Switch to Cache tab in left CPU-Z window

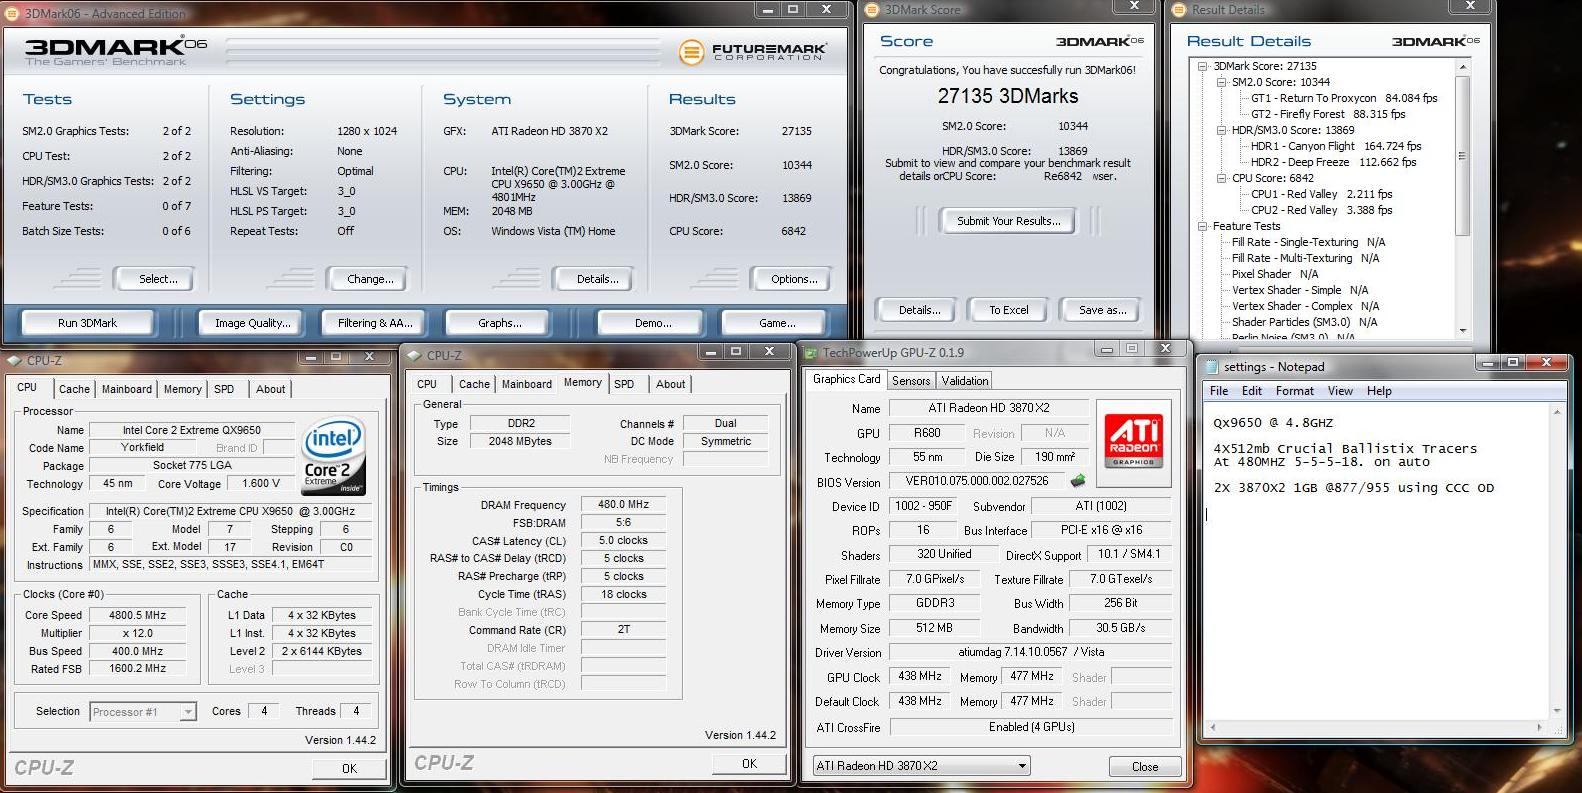point(74,389)
